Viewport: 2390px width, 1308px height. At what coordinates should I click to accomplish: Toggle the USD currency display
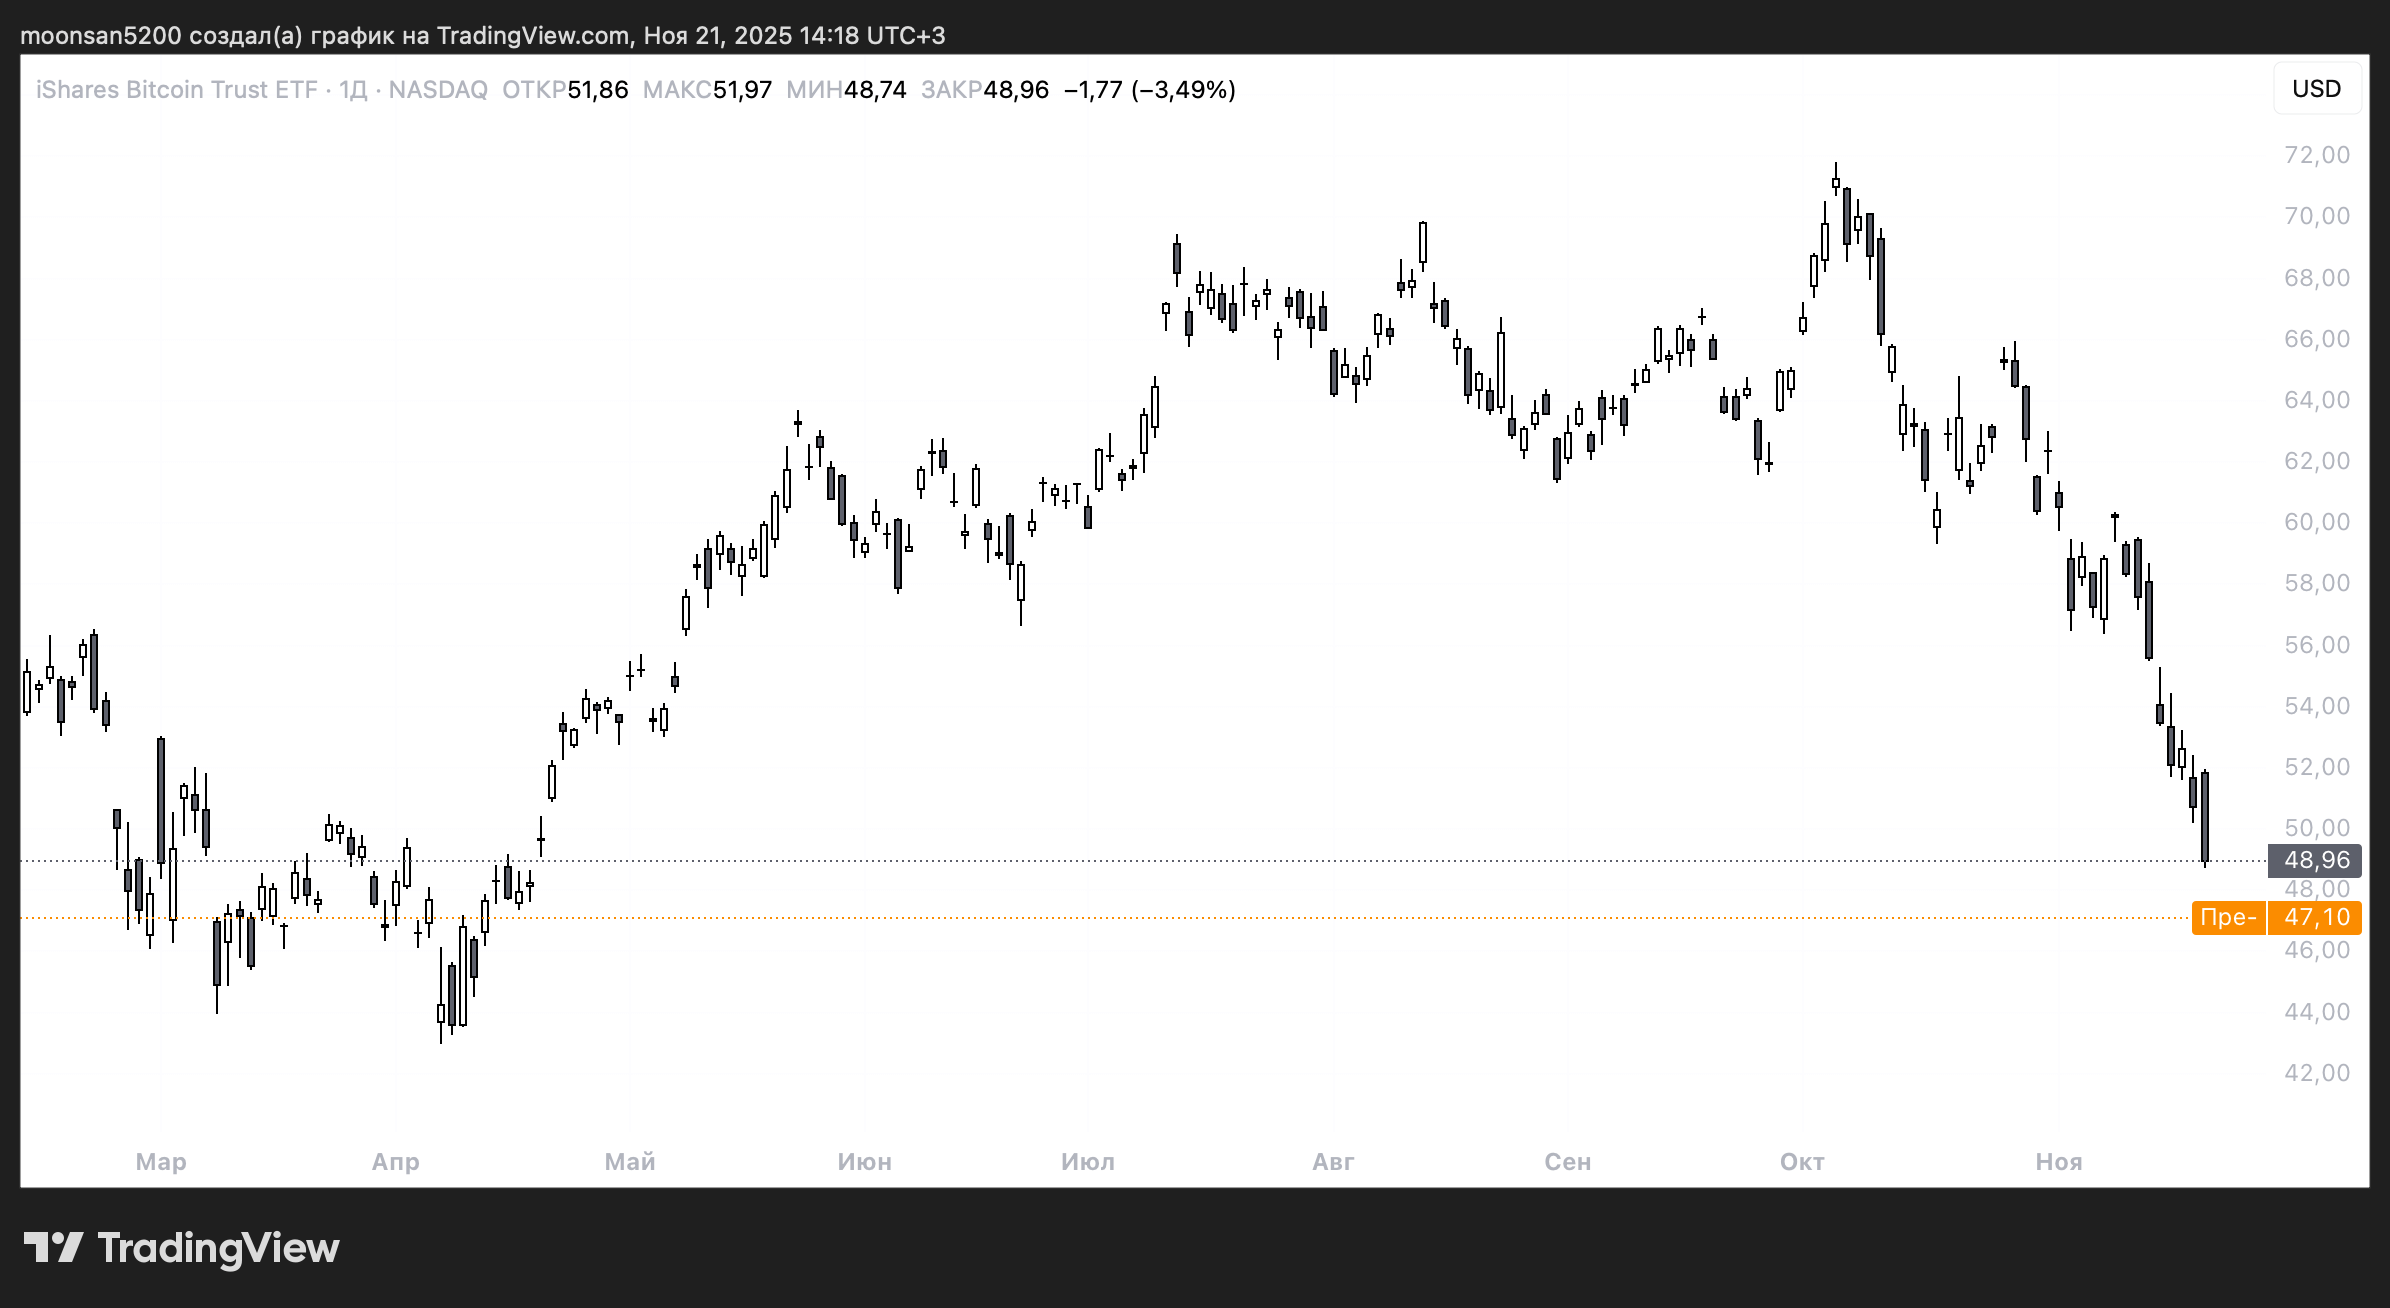click(x=2317, y=88)
